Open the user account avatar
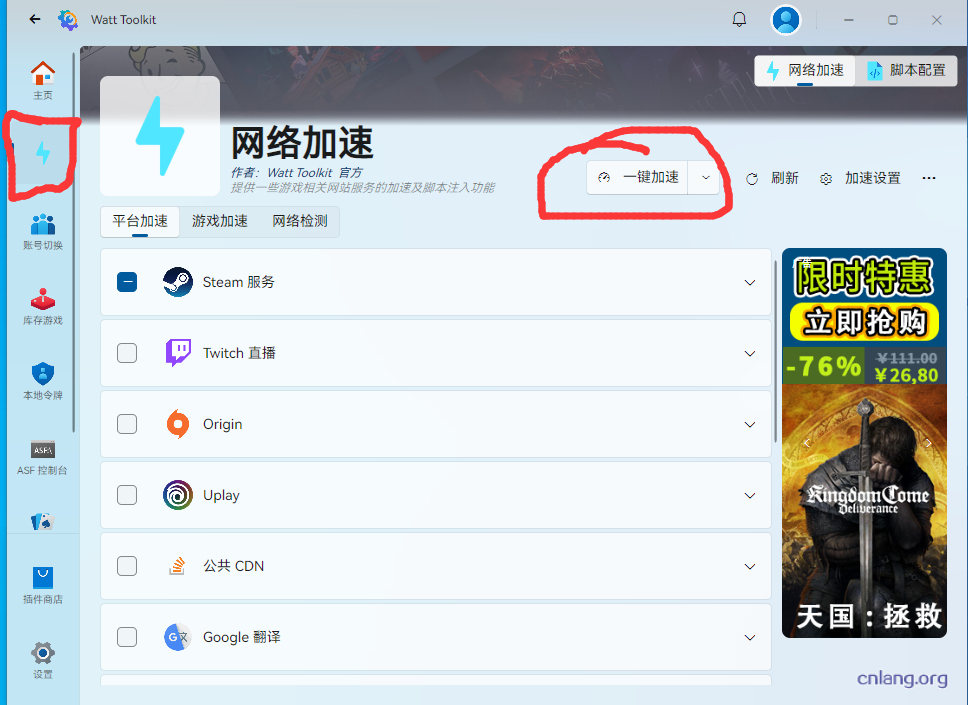 point(786,20)
